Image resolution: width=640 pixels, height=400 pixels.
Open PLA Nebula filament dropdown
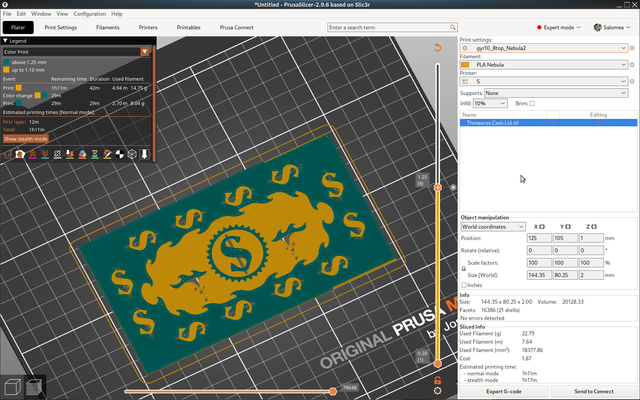click(x=544, y=64)
